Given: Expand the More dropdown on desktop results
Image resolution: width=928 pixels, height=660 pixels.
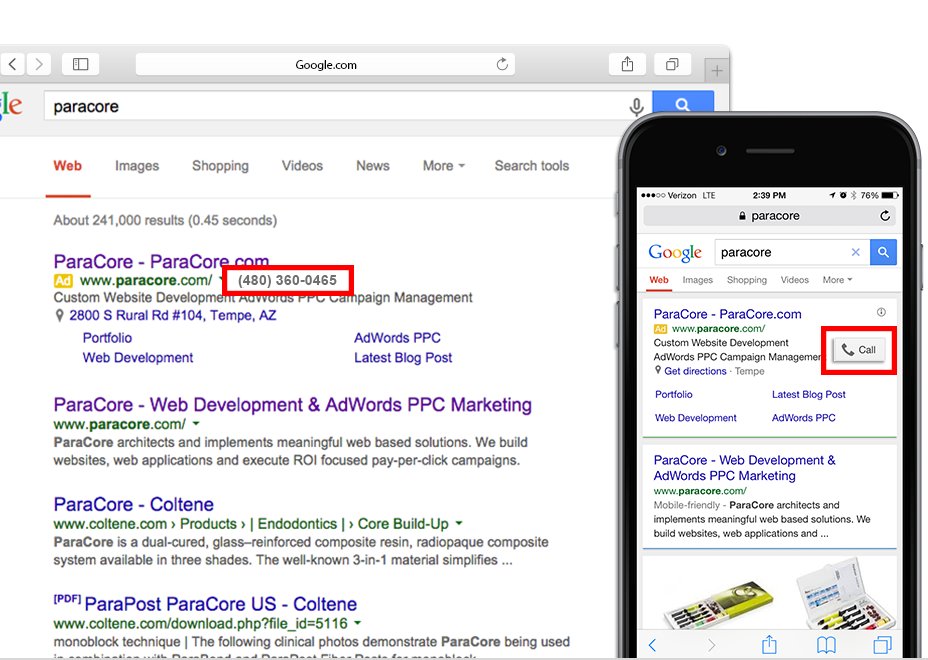Looking at the screenshot, I should pyautogui.click(x=444, y=166).
